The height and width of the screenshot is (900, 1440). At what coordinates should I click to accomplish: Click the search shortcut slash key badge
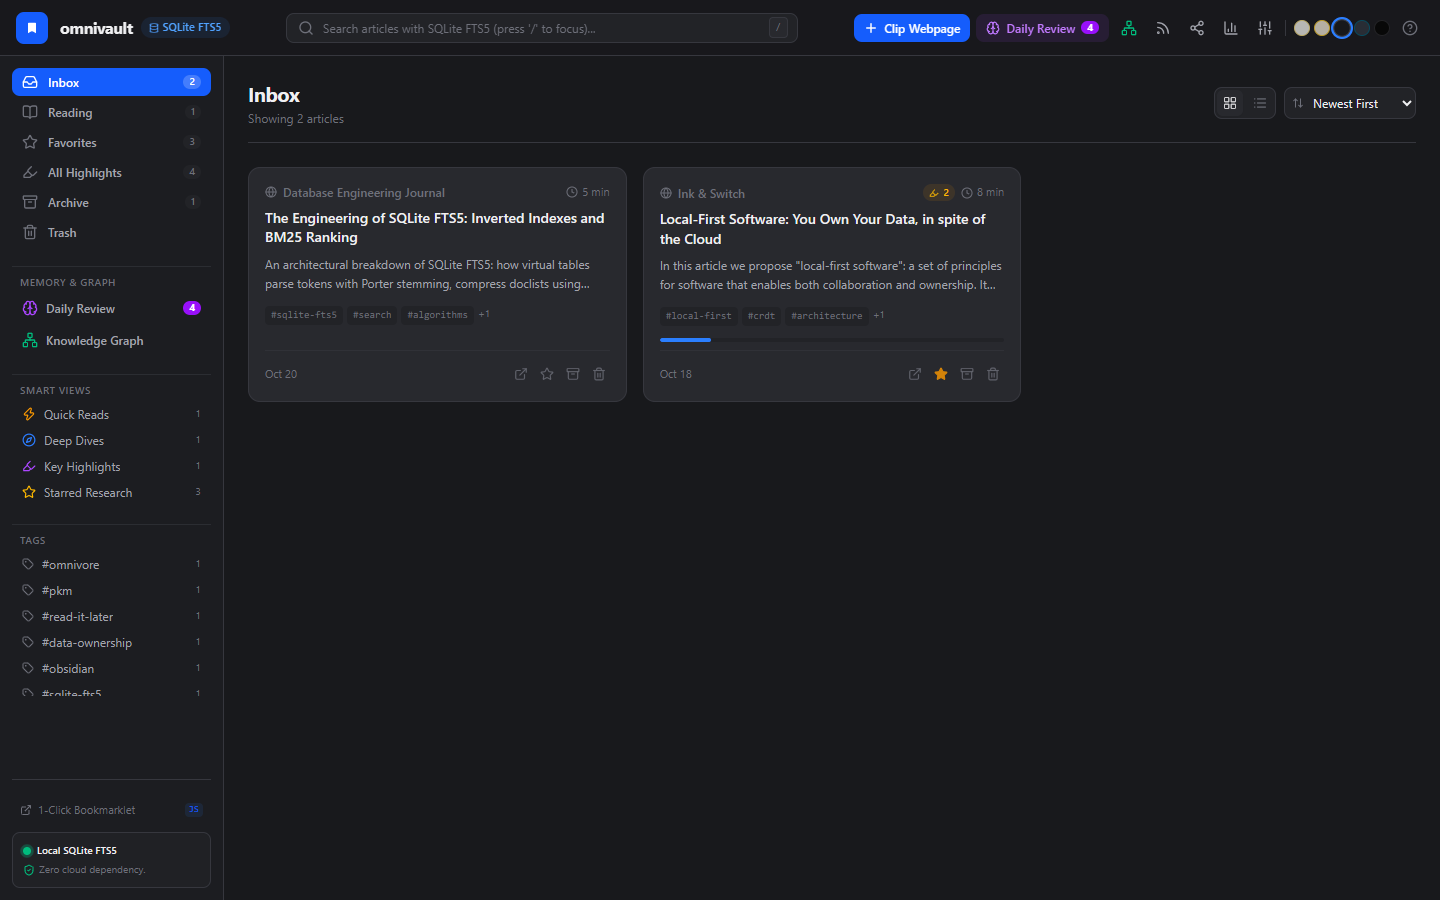click(x=778, y=28)
